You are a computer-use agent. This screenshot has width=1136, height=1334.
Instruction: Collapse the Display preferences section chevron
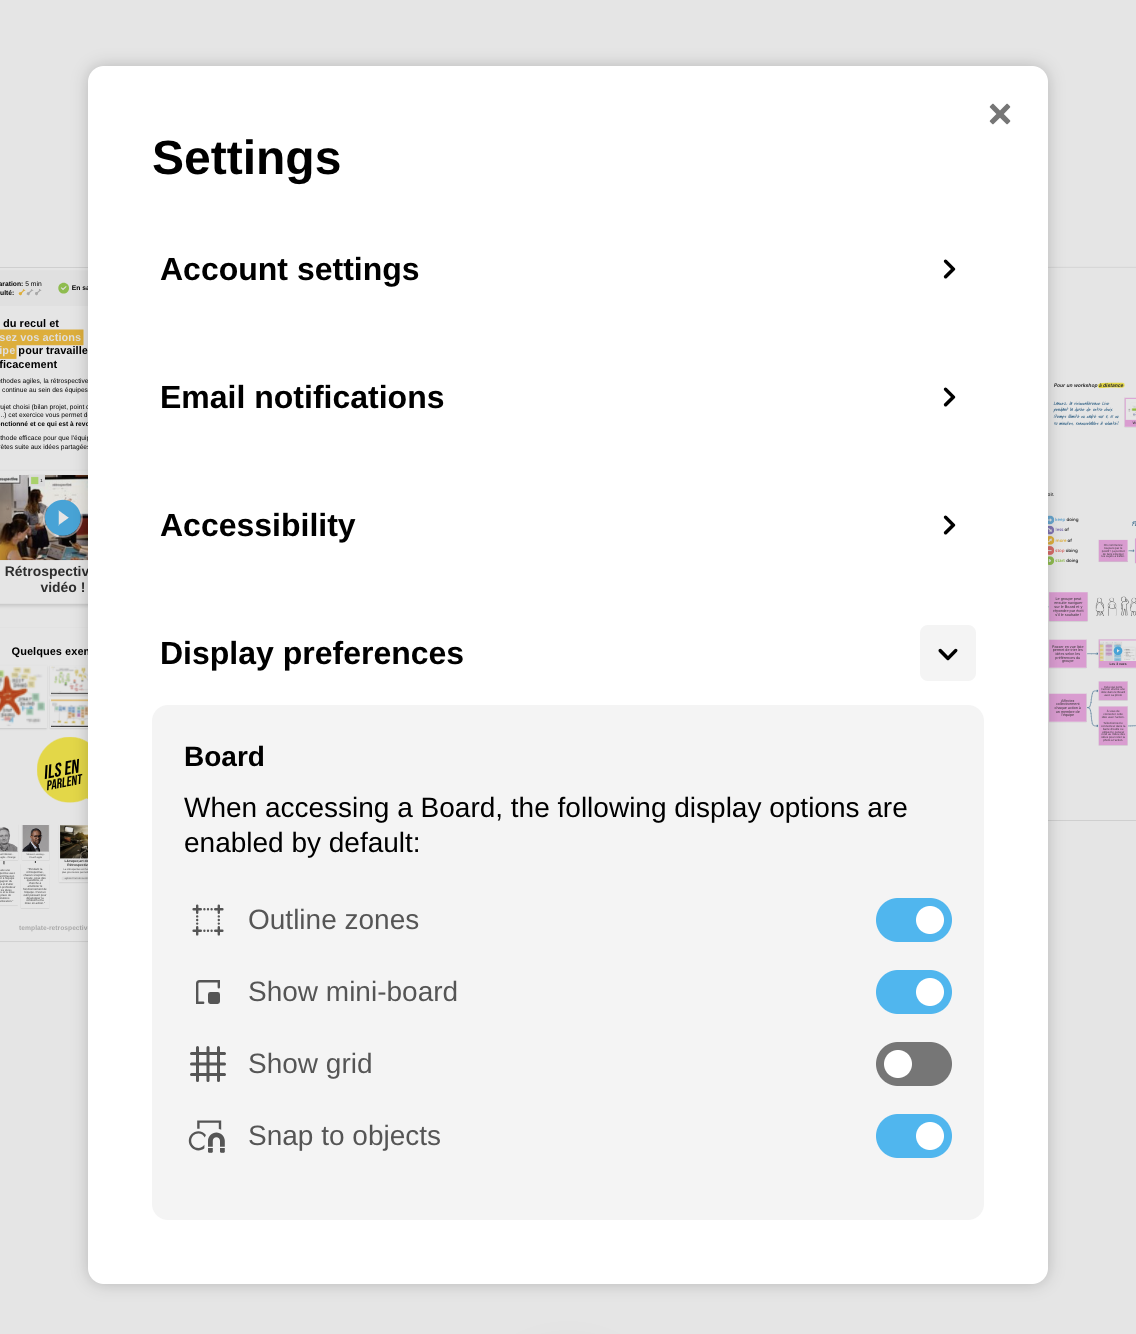pyautogui.click(x=948, y=654)
